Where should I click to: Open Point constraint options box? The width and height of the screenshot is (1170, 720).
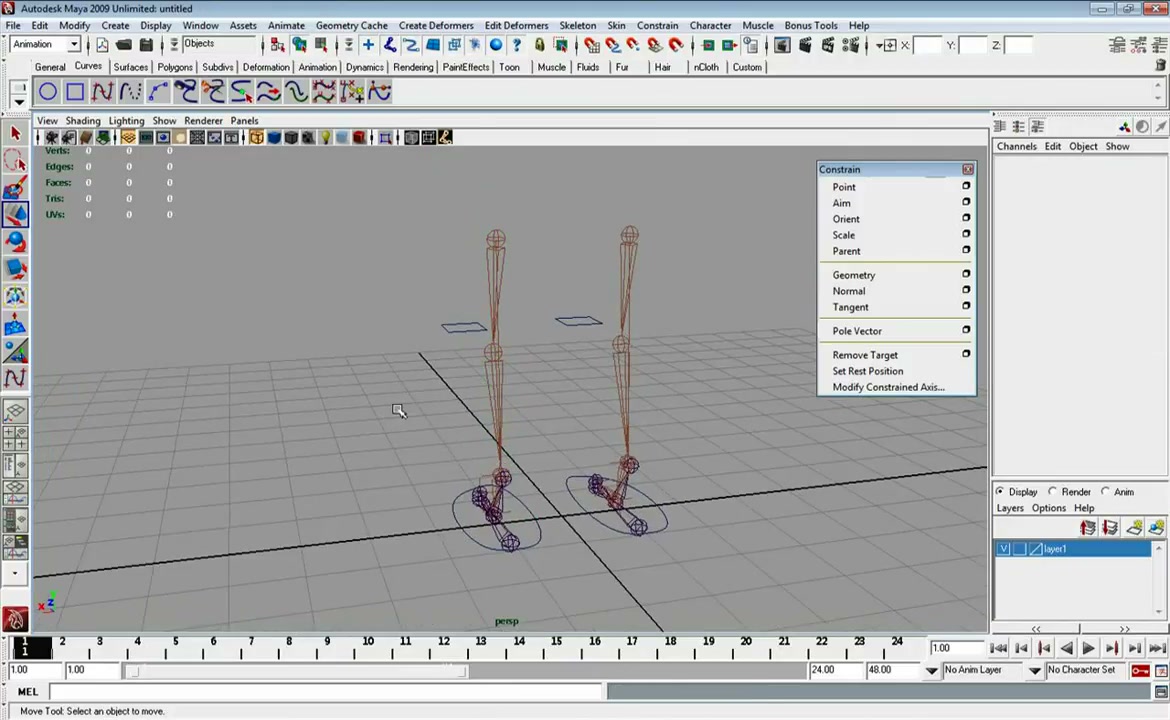(x=966, y=186)
